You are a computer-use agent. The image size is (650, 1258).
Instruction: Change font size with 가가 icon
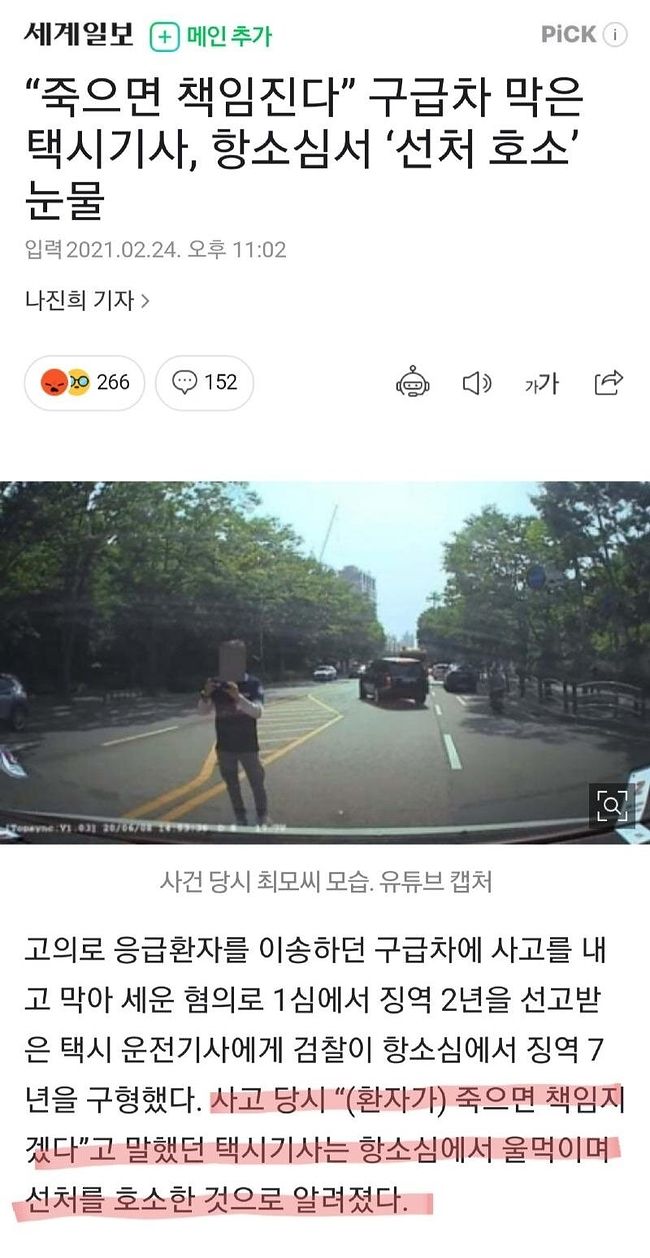pos(542,382)
